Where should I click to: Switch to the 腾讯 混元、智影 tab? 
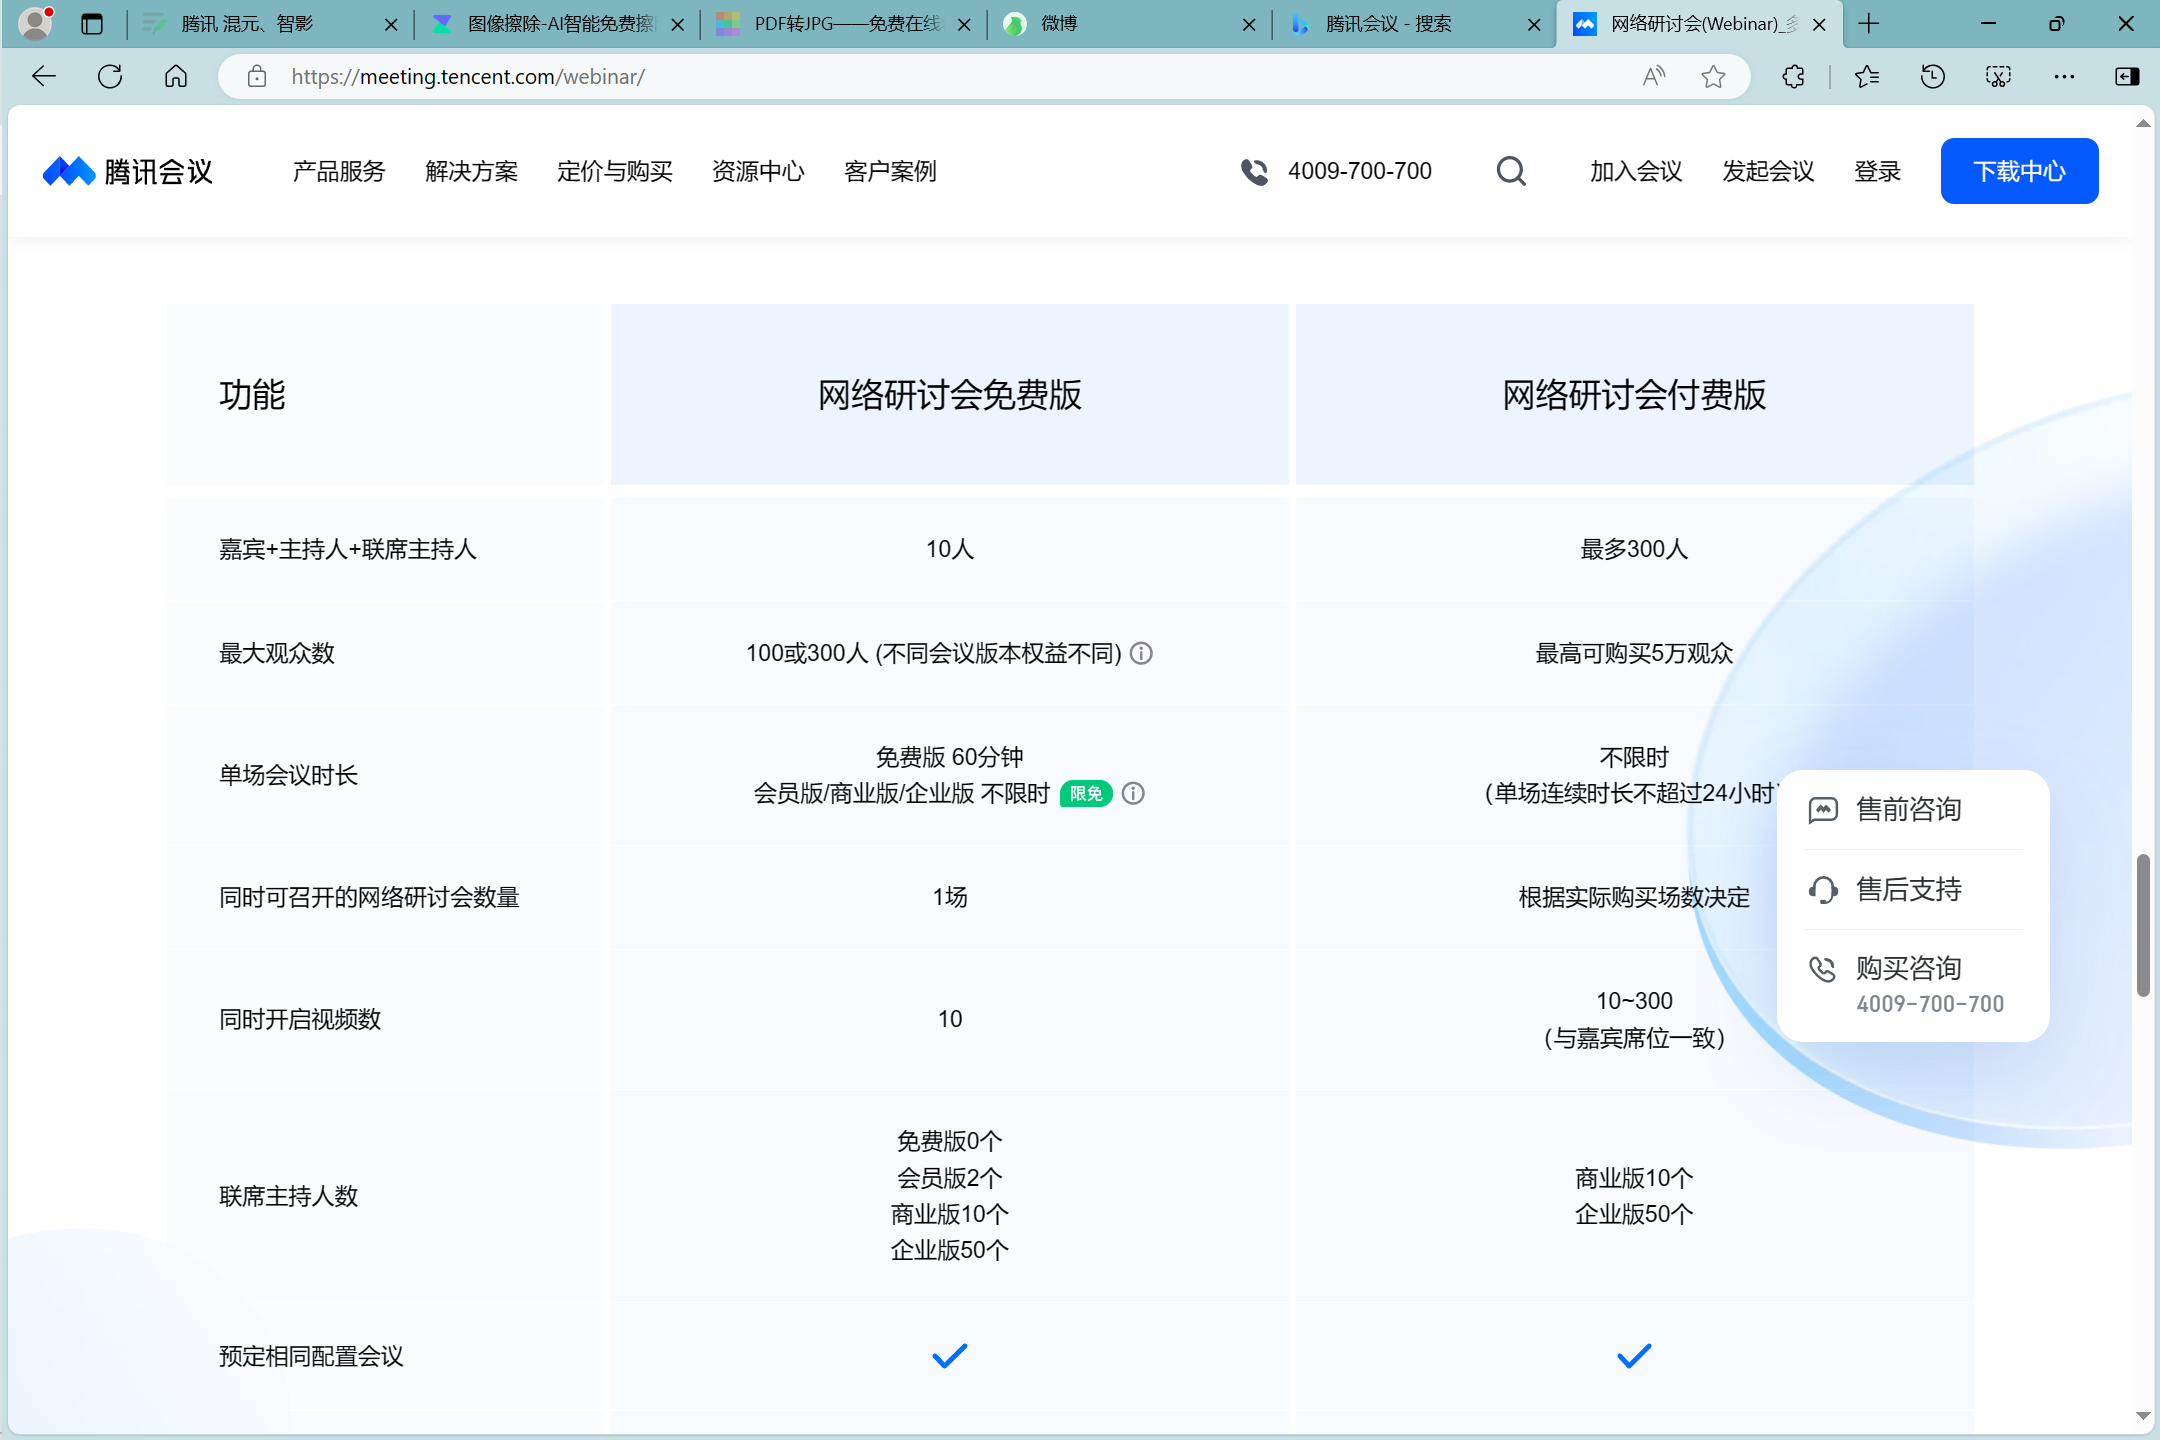point(270,24)
